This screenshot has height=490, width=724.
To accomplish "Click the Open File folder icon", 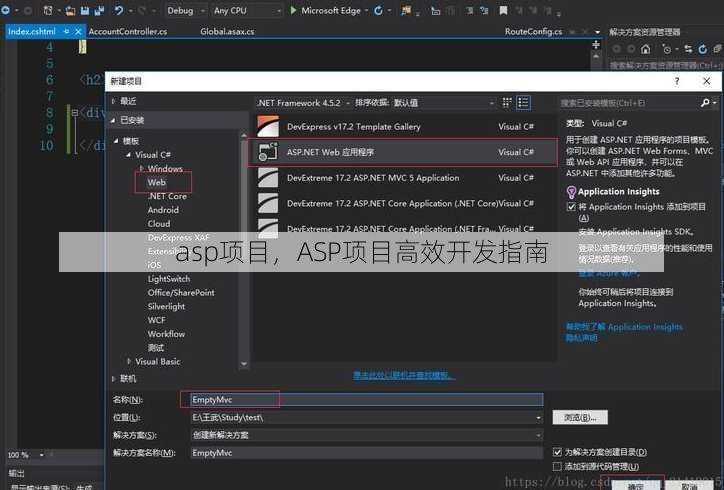I will pyautogui.click(x=70, y=10).
